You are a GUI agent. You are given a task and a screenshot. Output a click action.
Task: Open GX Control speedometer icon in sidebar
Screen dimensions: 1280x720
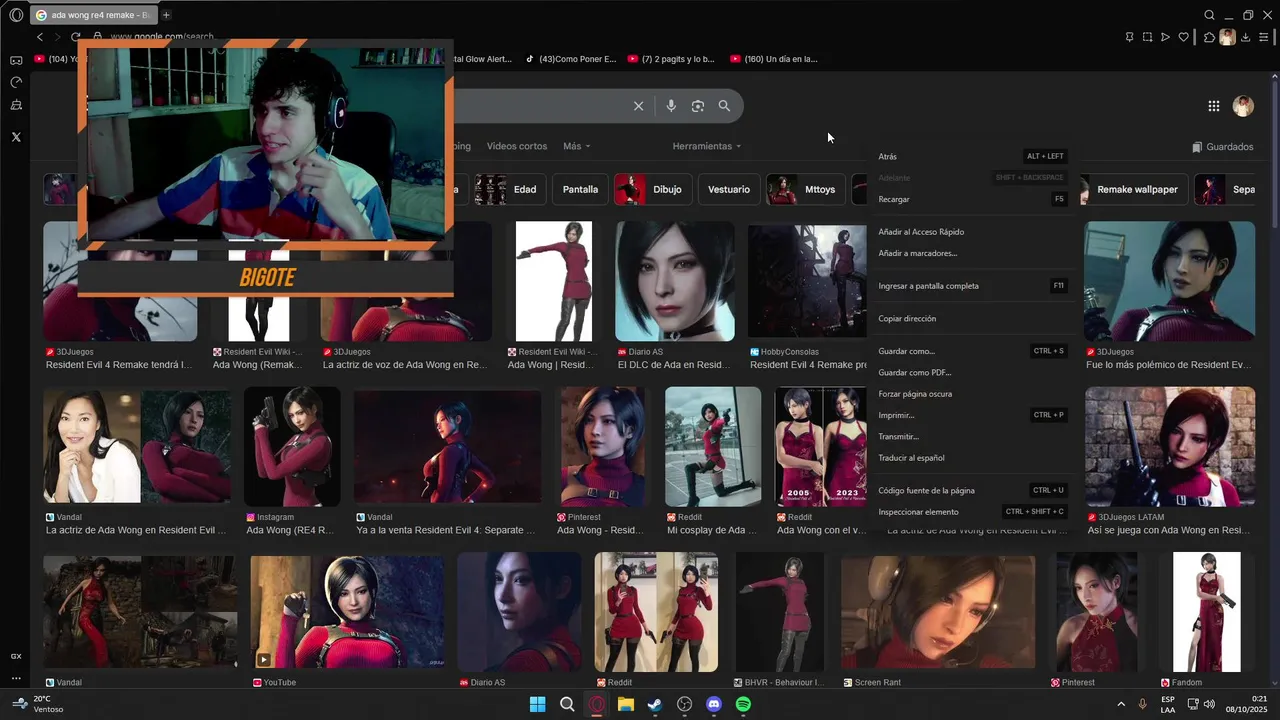[16, 82]
